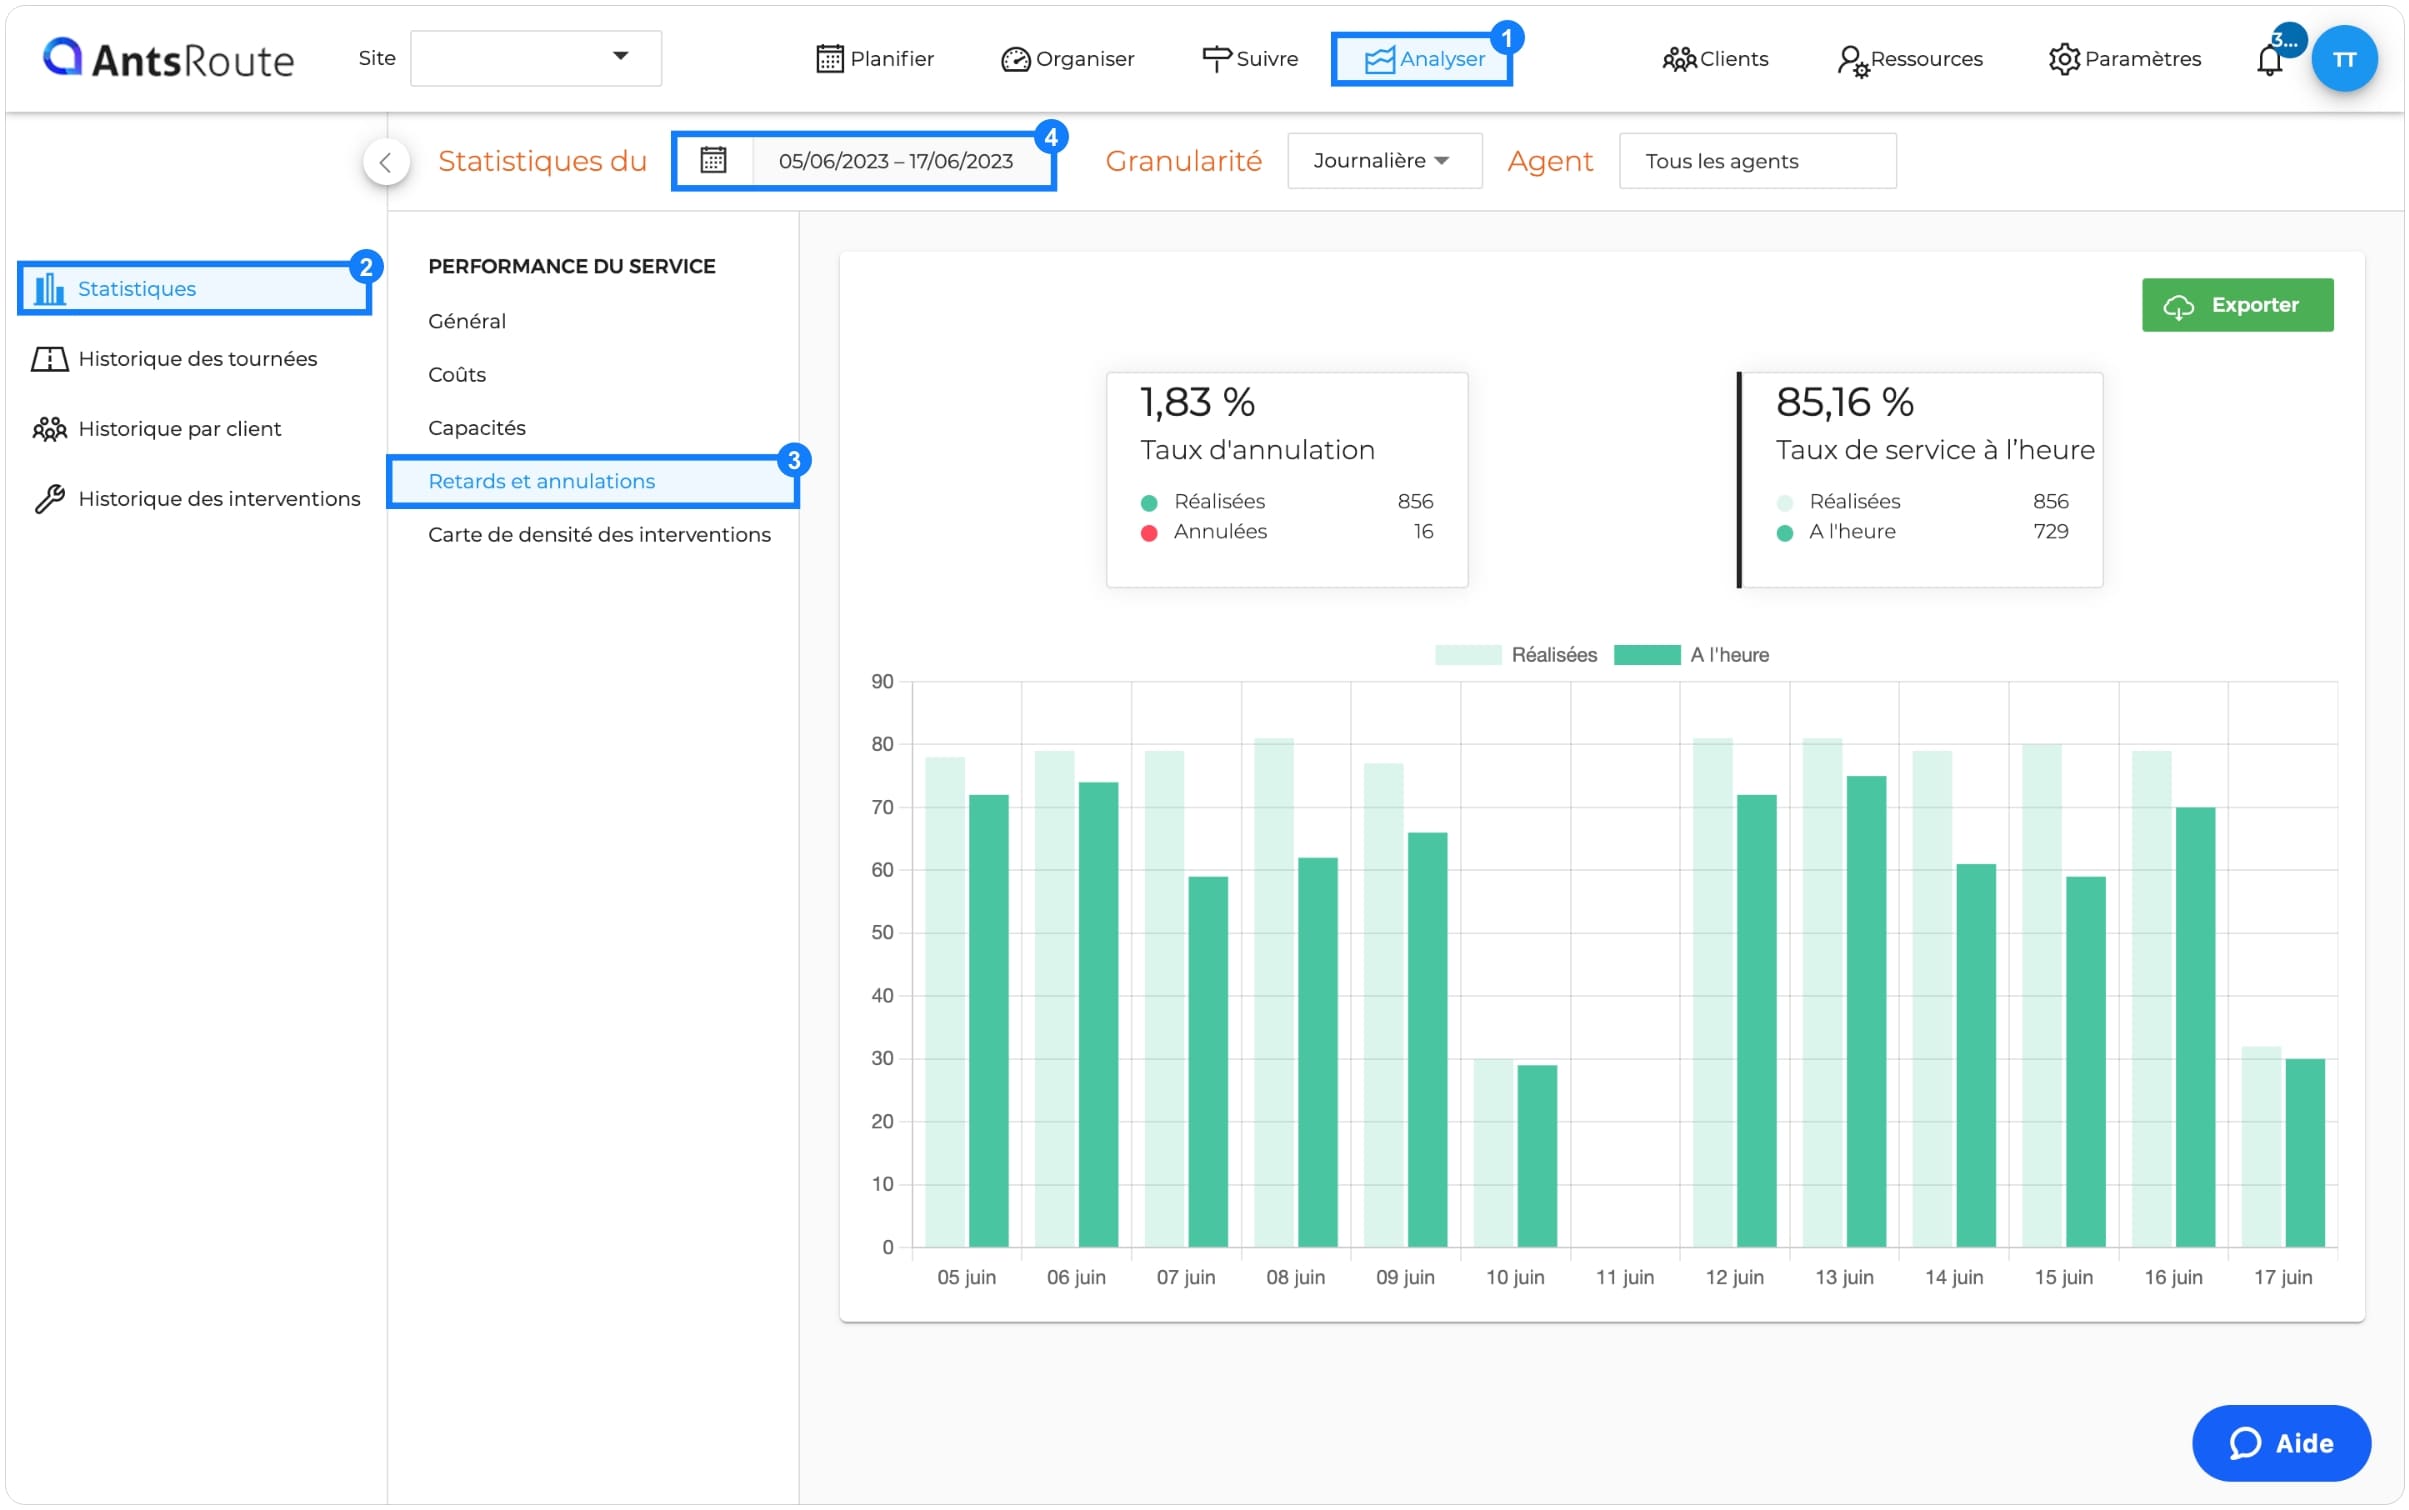
Task: Click the Exporter button
Action: pos(2237,305)
